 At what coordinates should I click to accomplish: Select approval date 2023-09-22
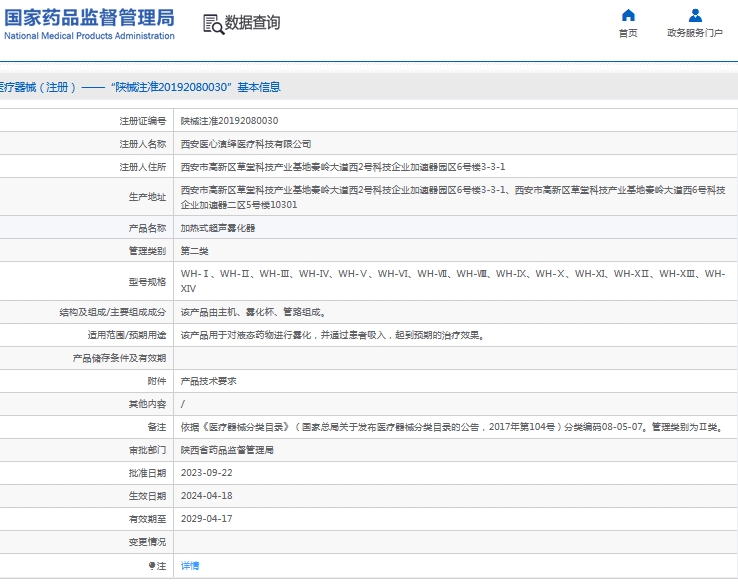click(207, 473)
